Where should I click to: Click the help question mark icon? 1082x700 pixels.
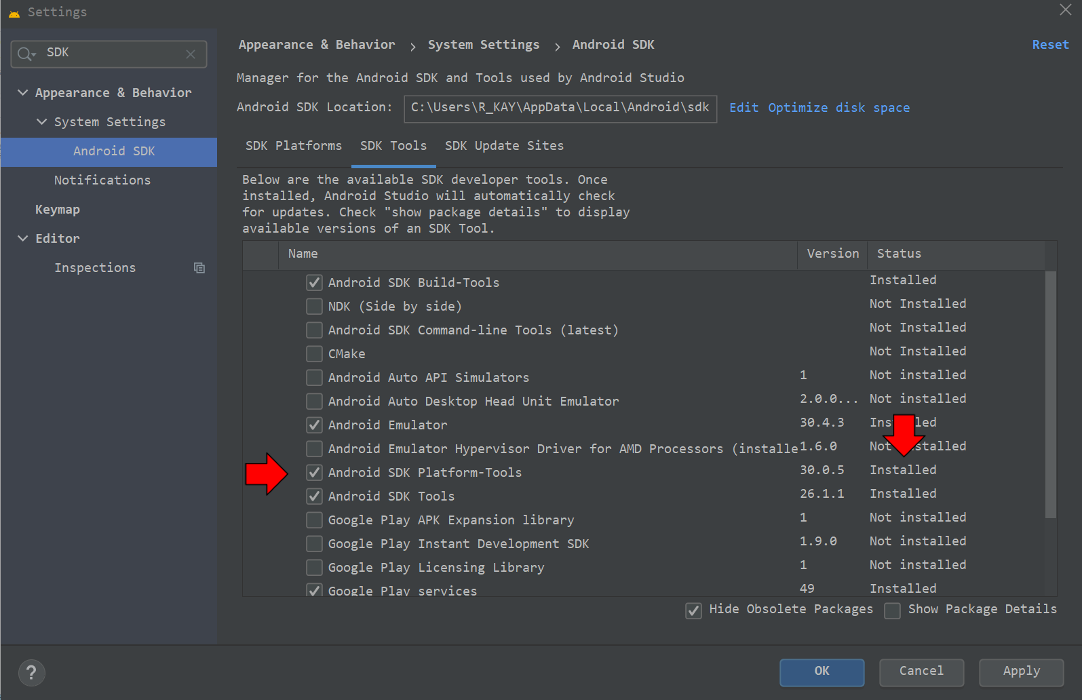pos(32,672)
